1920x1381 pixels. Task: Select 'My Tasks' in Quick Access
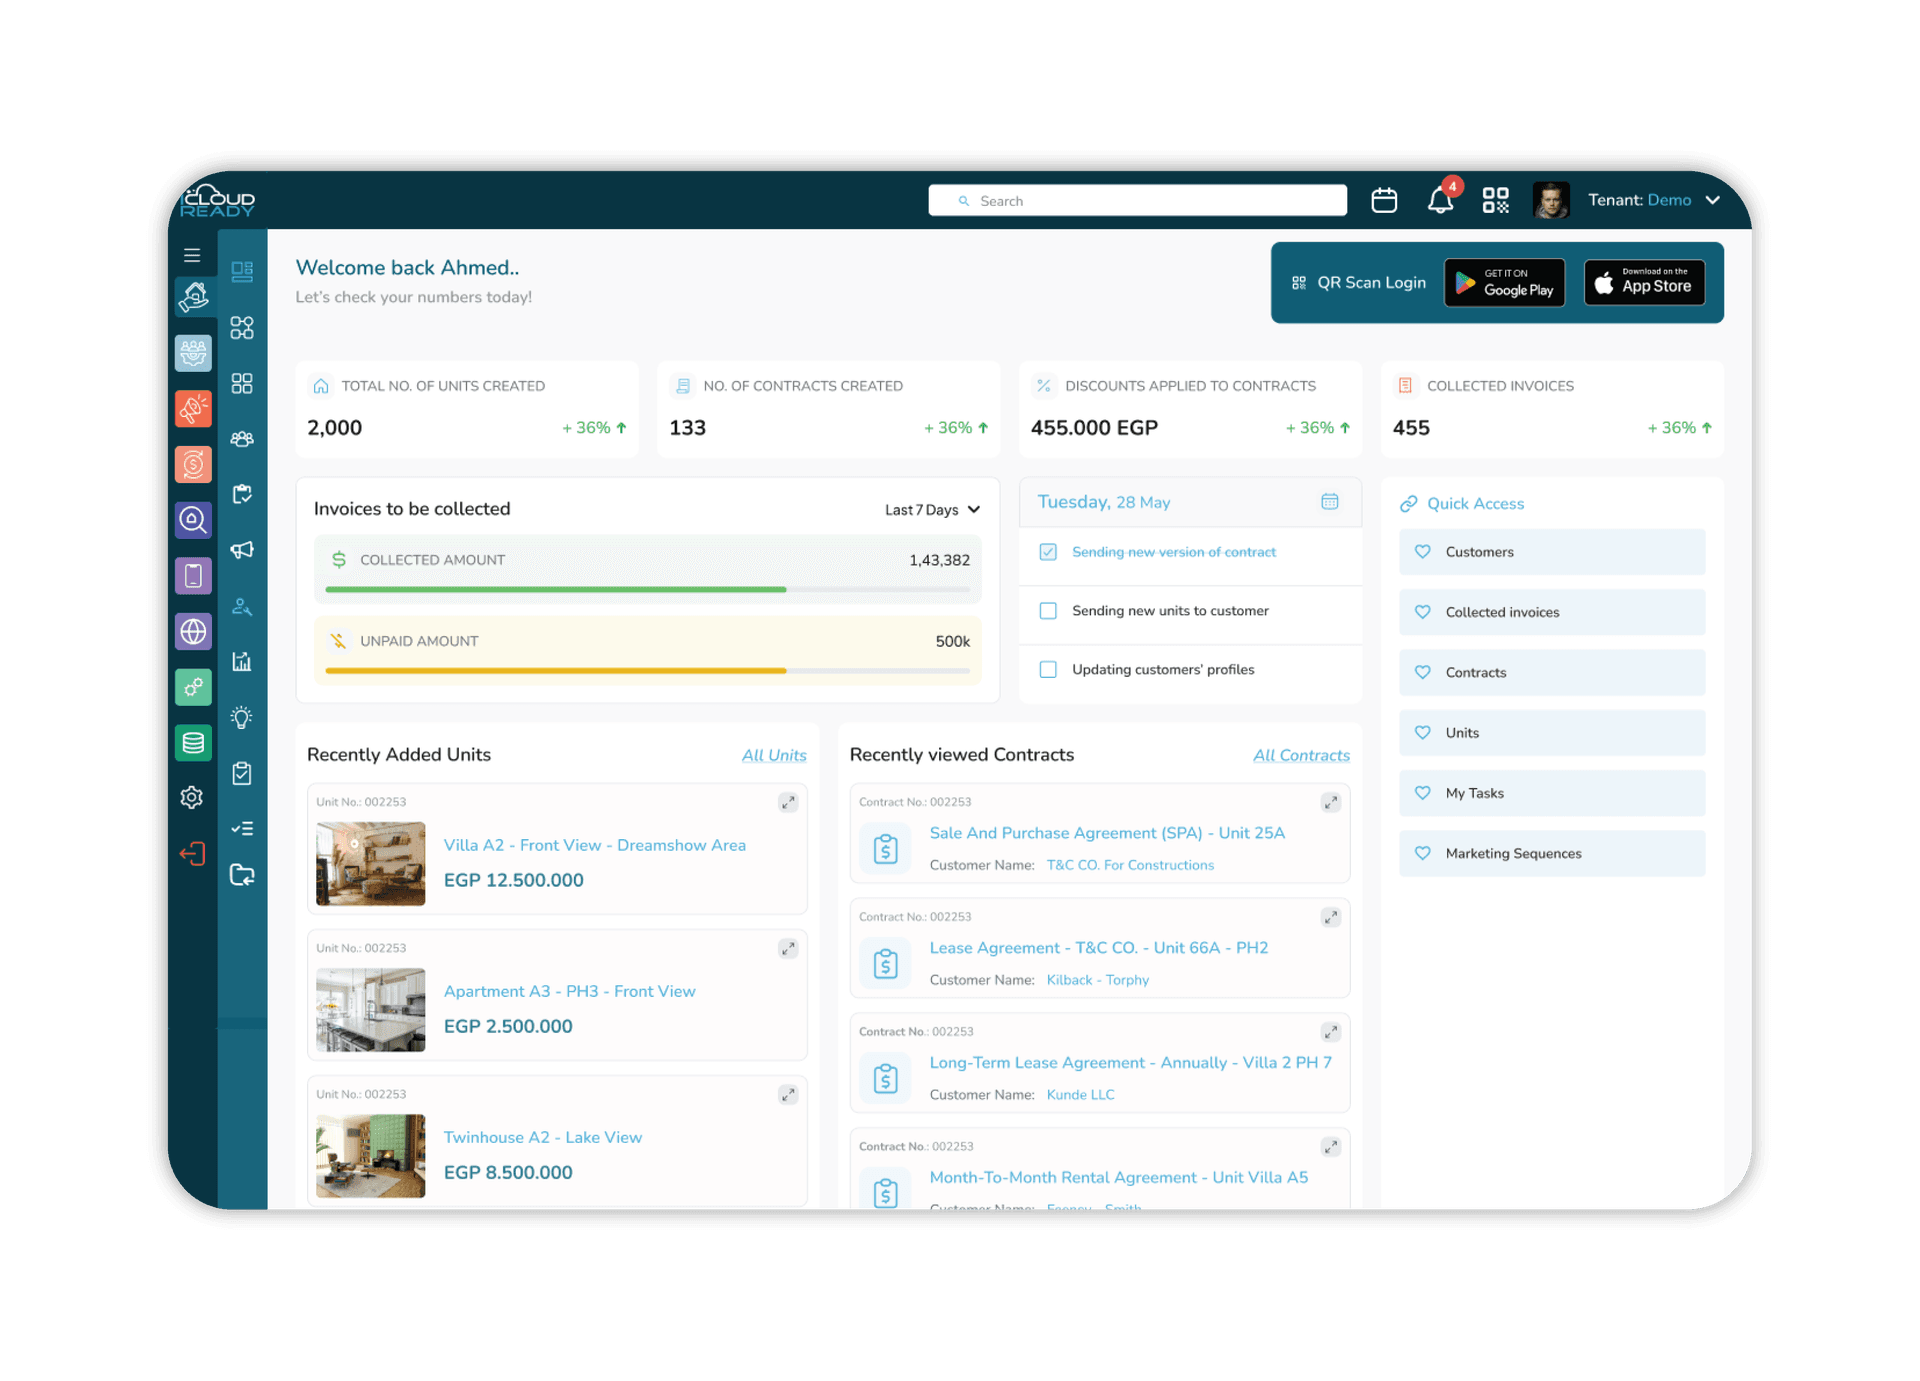coord(1551,793)
